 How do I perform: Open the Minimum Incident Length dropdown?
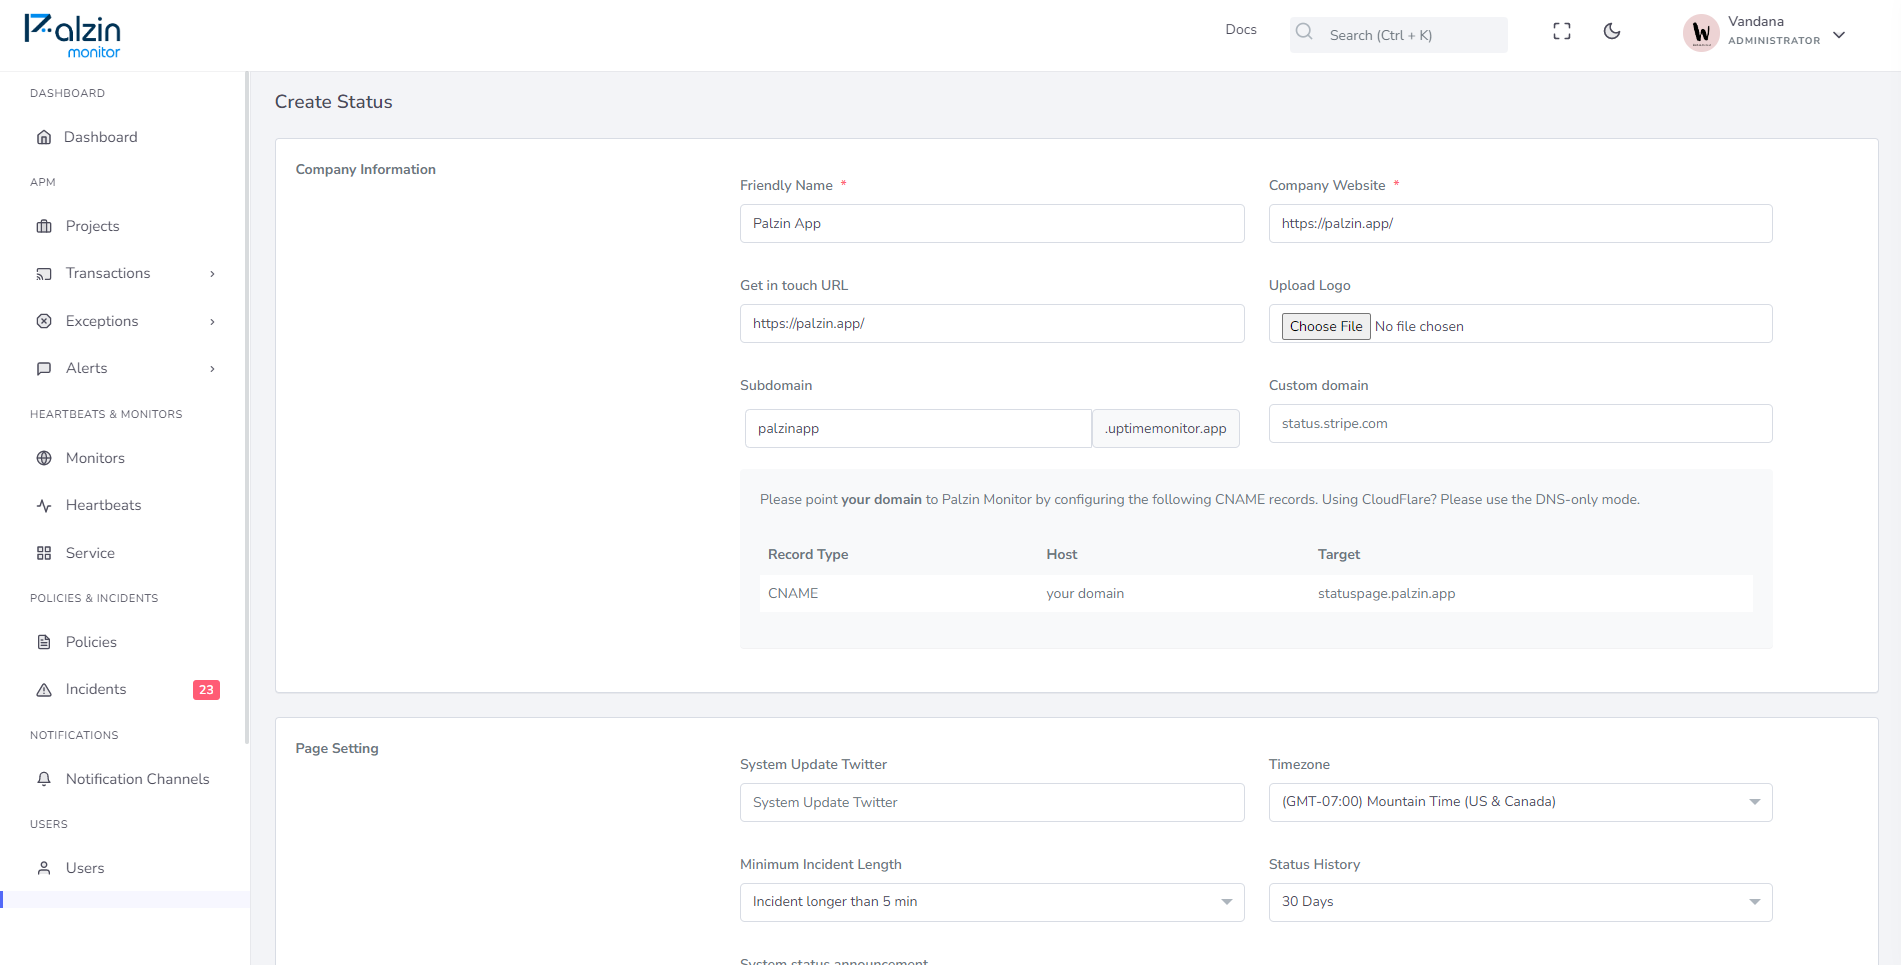click(992, 902)
